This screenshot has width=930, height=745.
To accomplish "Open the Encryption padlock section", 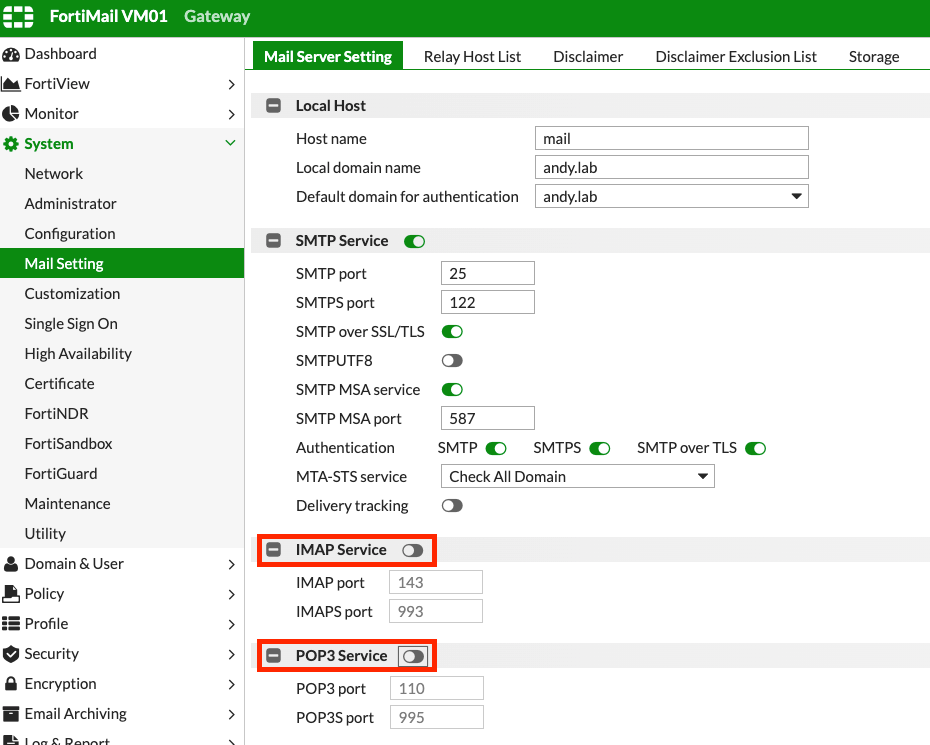I will pos(12,684).
